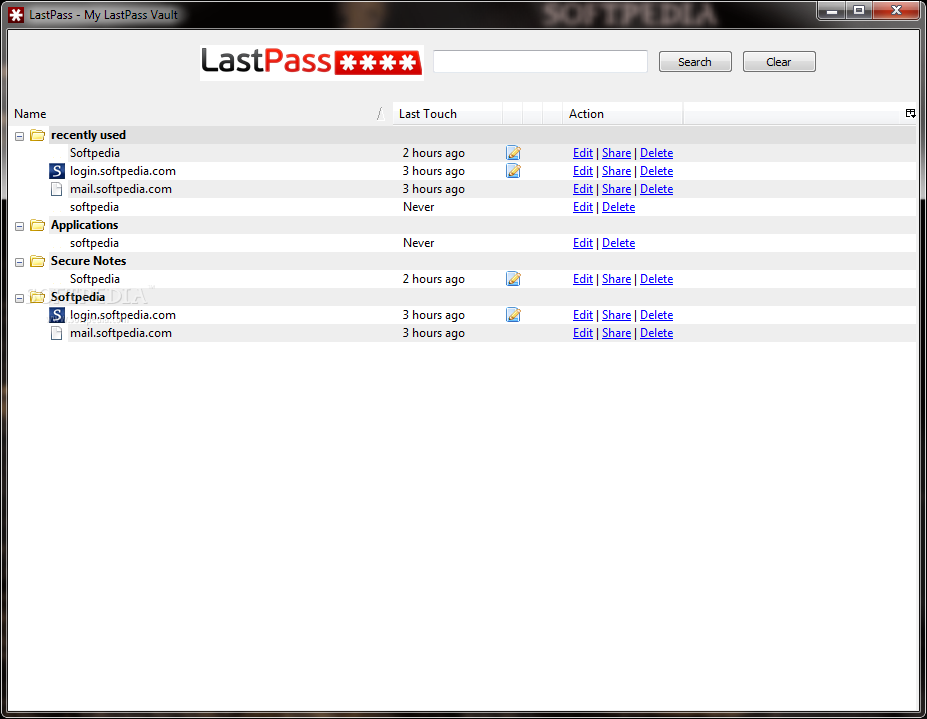The height and width of the screenshot is (719, 927).
Task: Click the Clear button
Action: coord(779,61)
